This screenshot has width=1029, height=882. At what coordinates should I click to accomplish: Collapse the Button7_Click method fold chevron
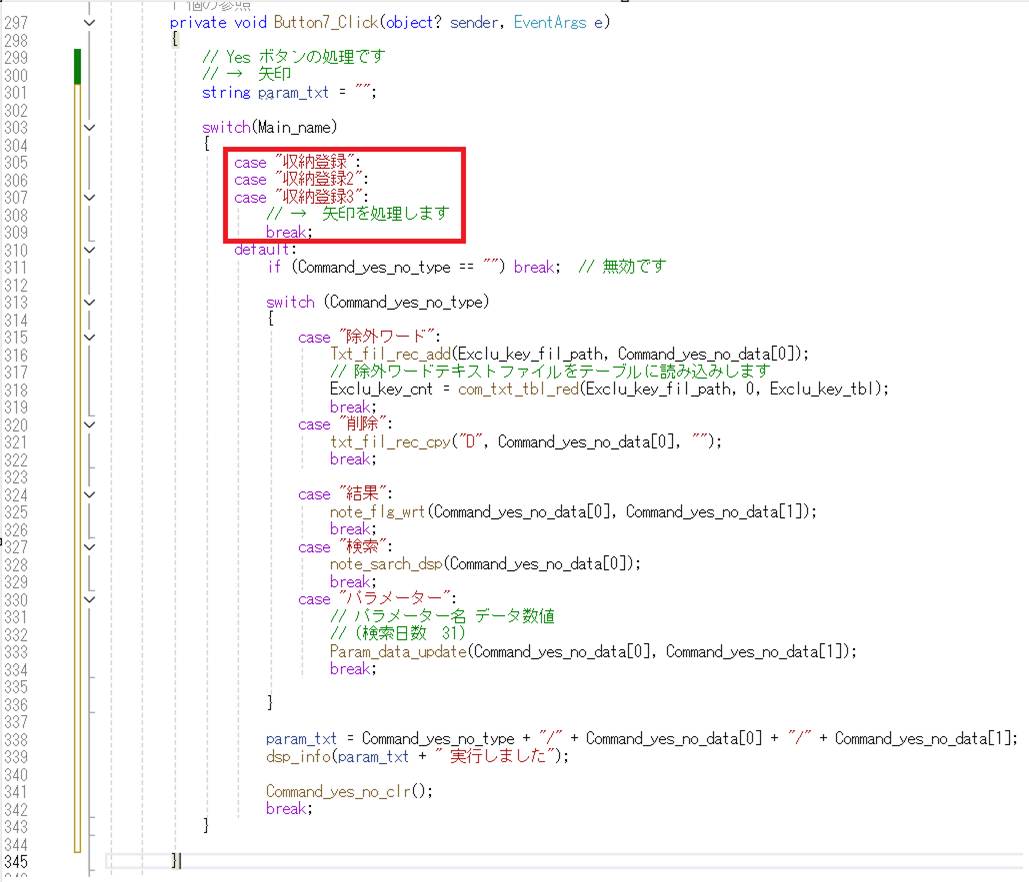tap(90, 22)
